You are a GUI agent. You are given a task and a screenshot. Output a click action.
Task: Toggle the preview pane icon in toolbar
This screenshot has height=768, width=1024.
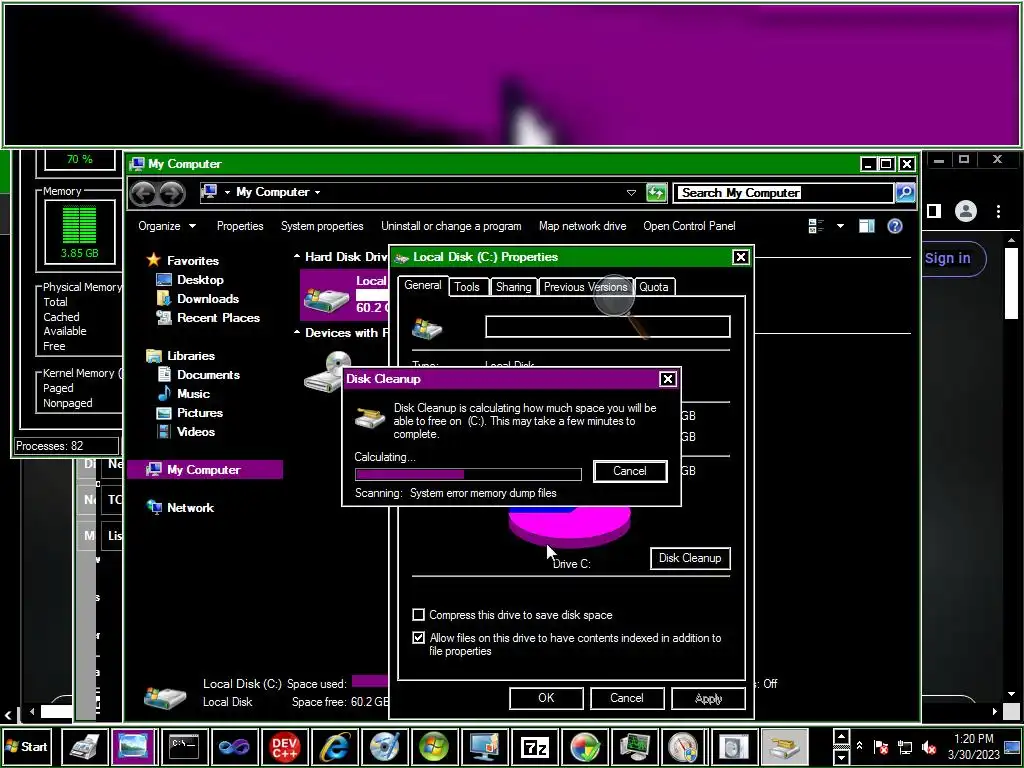coord(867,226)
